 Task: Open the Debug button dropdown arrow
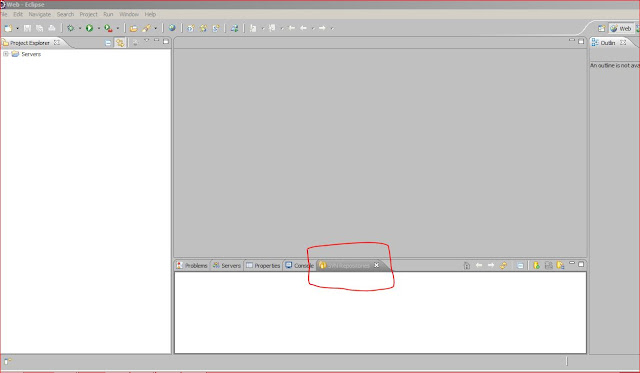(x=80, y=28)
